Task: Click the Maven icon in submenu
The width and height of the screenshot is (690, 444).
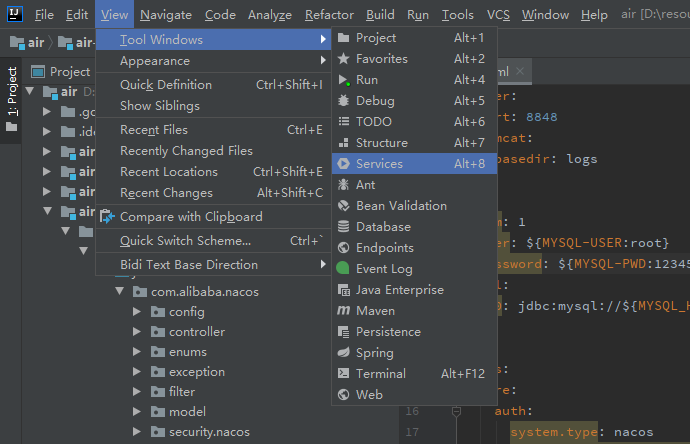Action: [x=344, y=311]
